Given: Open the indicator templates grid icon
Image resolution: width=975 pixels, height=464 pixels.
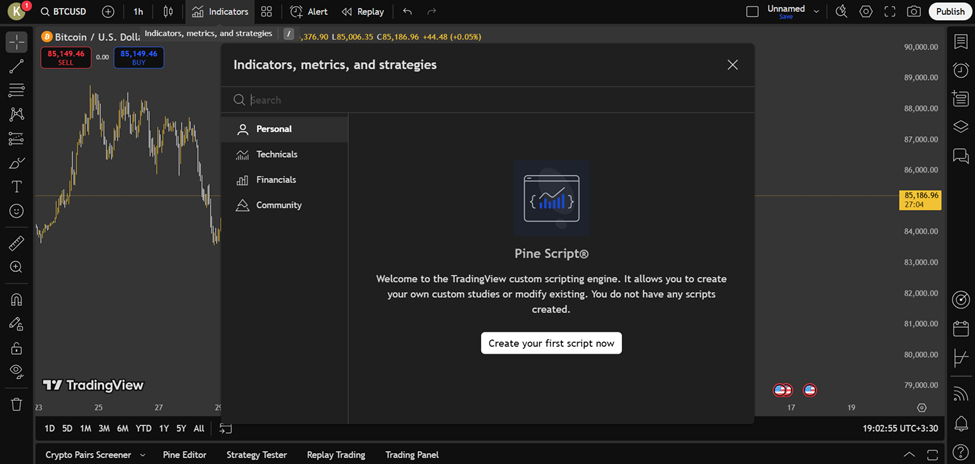Looking at the screenshot, I should click(x=267, y=12).
